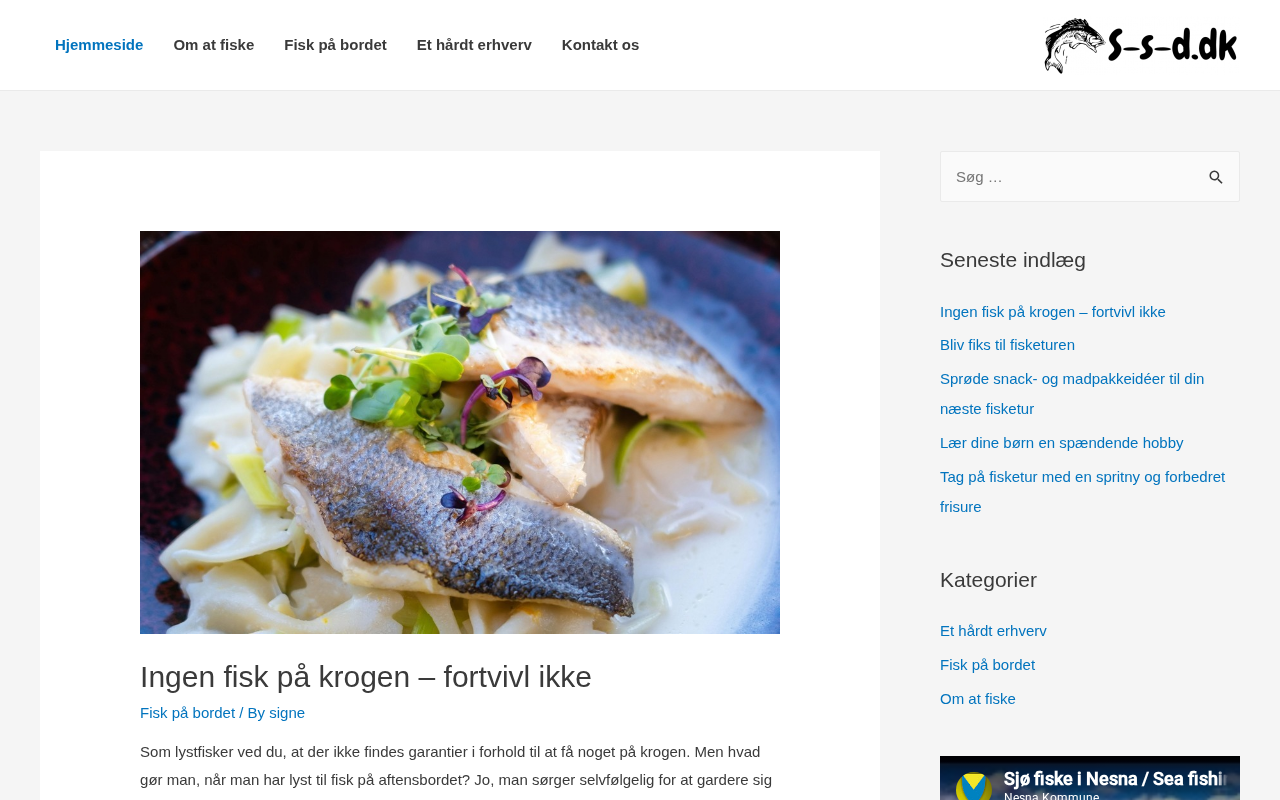Viewport: 1280px width, 800px height.
Task: Click the S-s-d.dk fish logo
Action: pyautogui.click(x=1141, y=45)
